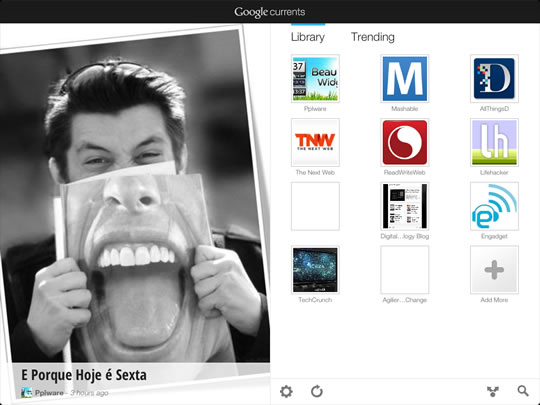
Task: Open the blank Agiler...Change edition tile
Action: pyautogui.click(x=405, y=270)
